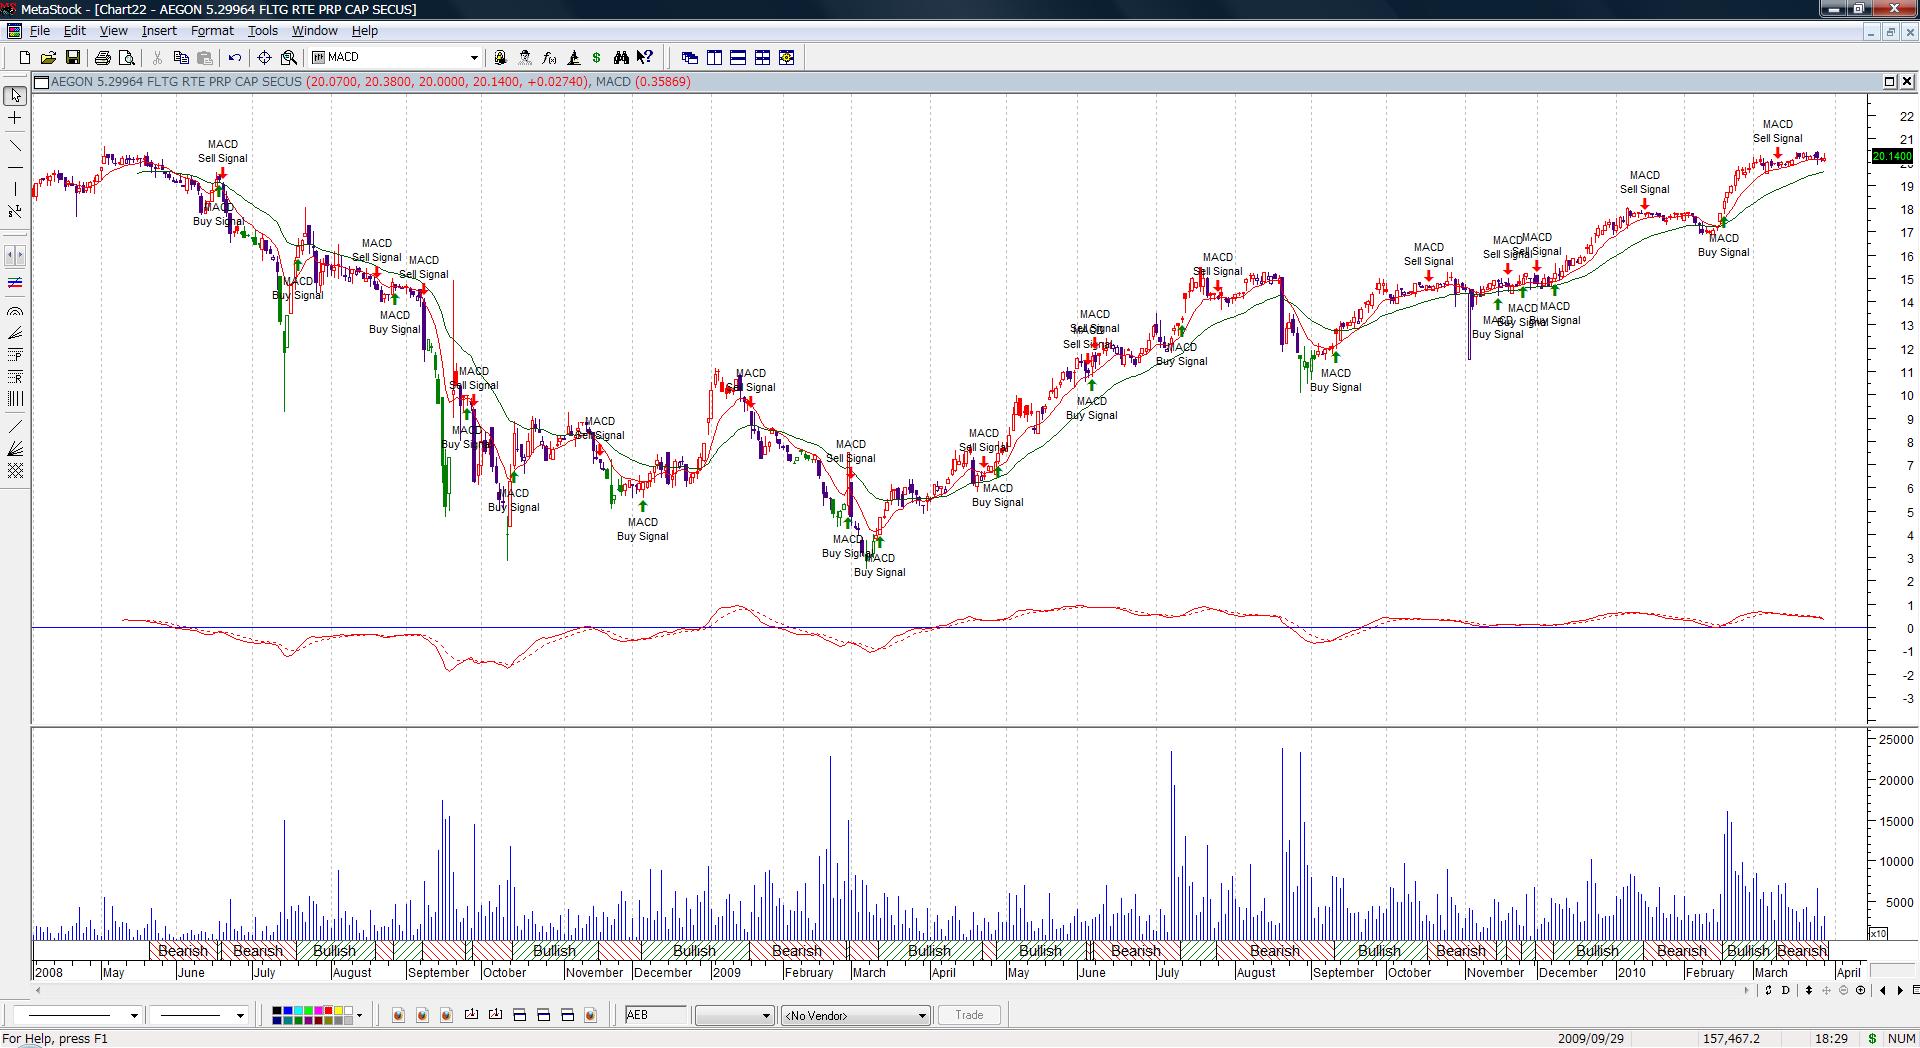
Task: Select the diagonal trendline drawing tool
Action: [15, 146]
